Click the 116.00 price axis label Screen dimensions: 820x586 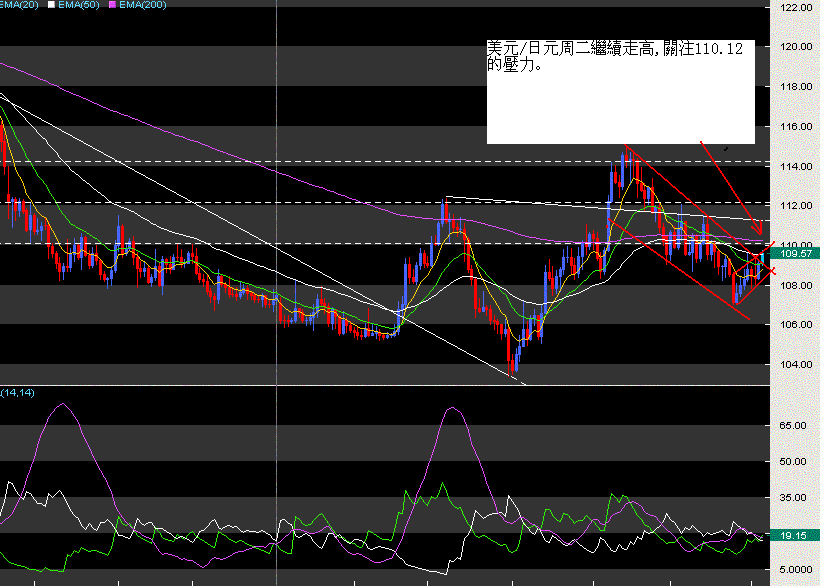pyautogui.click(x=796, y=127)
